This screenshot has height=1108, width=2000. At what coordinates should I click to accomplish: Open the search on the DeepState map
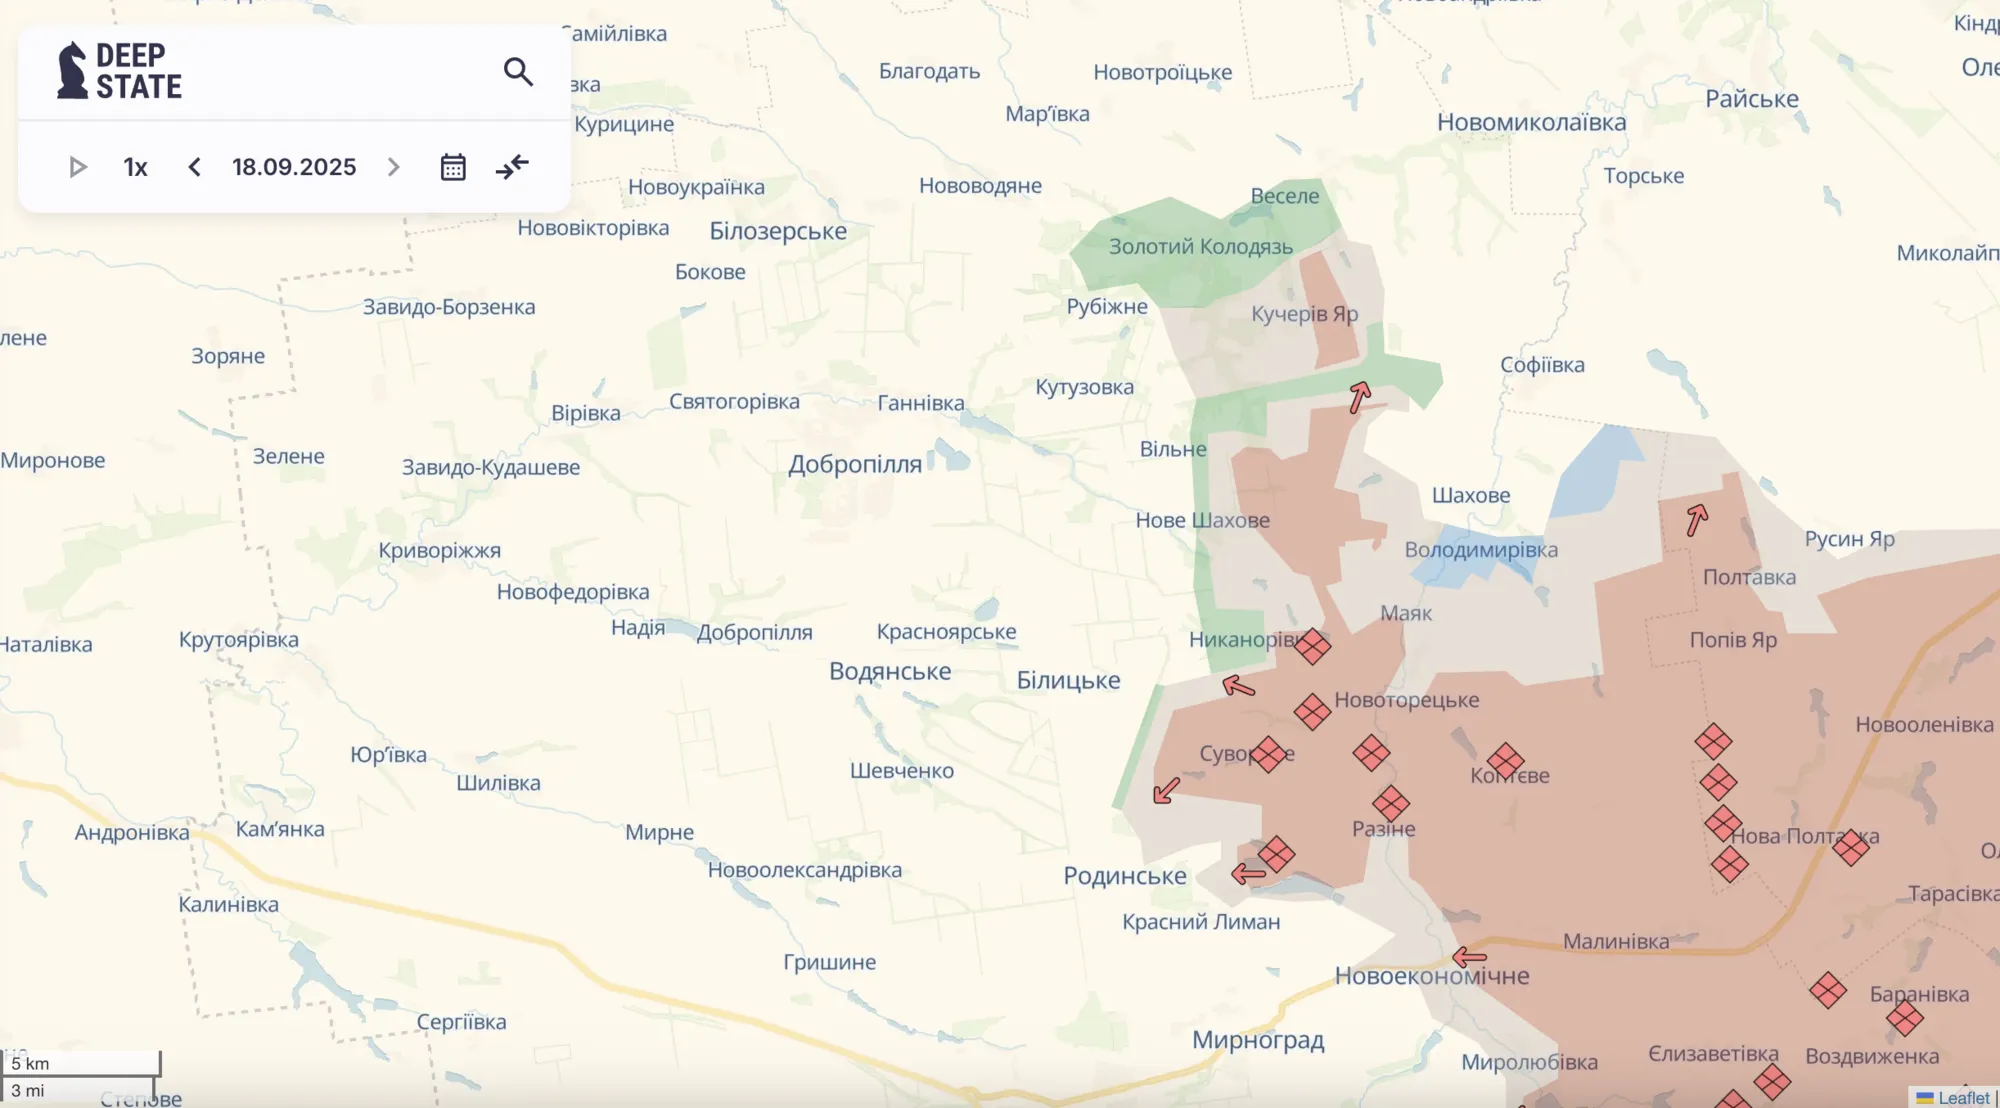pyautogui.click(x=519, y=71)
